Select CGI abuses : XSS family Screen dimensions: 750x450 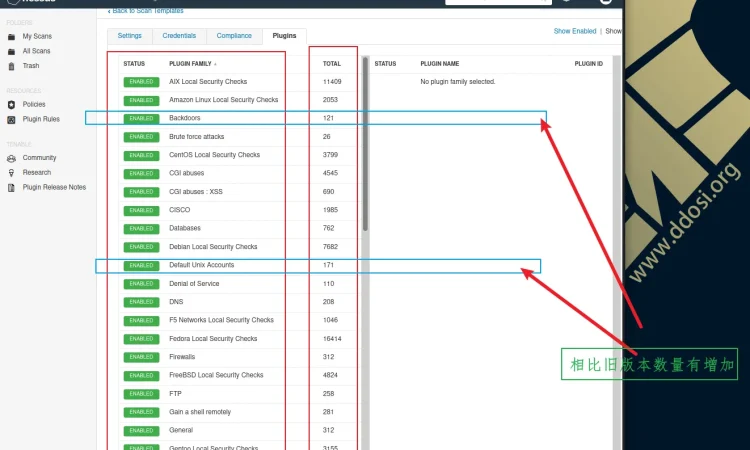[x=196, y=192]
